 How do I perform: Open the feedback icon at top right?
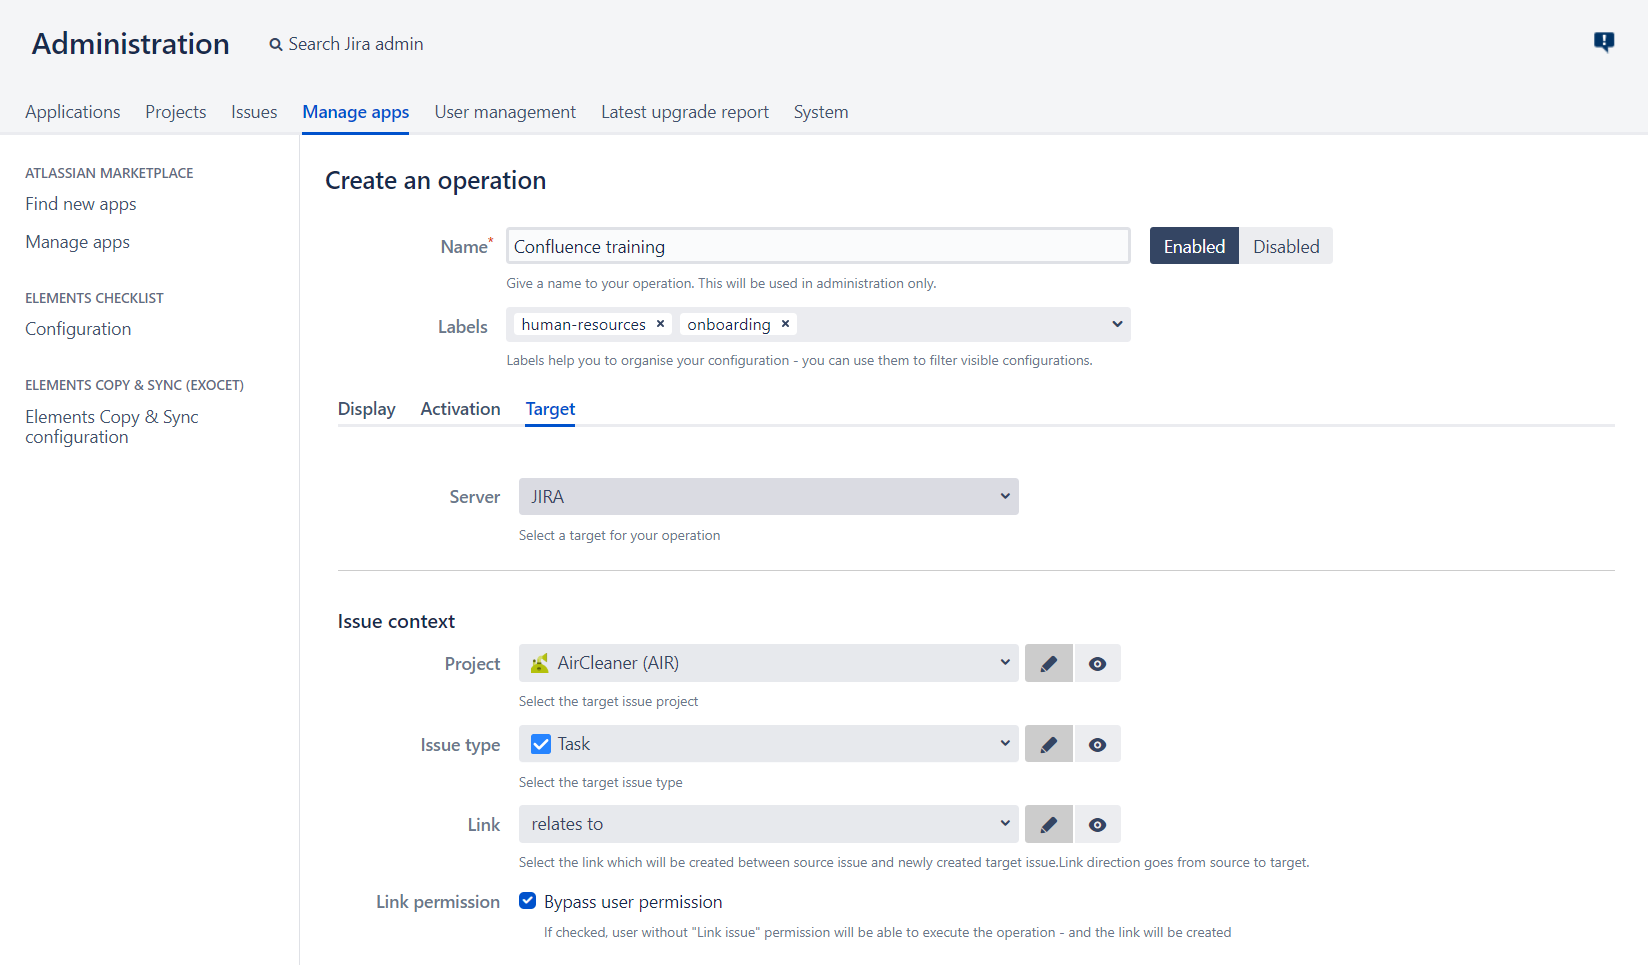click(1604, 42)
